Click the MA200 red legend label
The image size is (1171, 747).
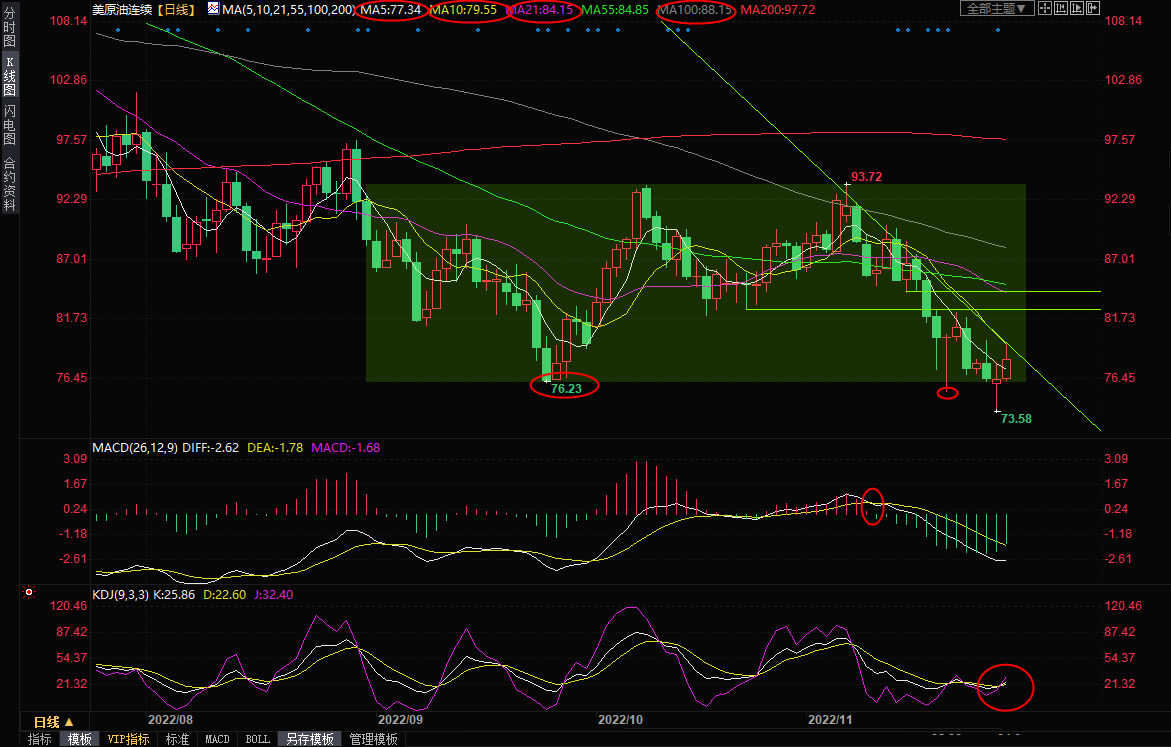777,9
